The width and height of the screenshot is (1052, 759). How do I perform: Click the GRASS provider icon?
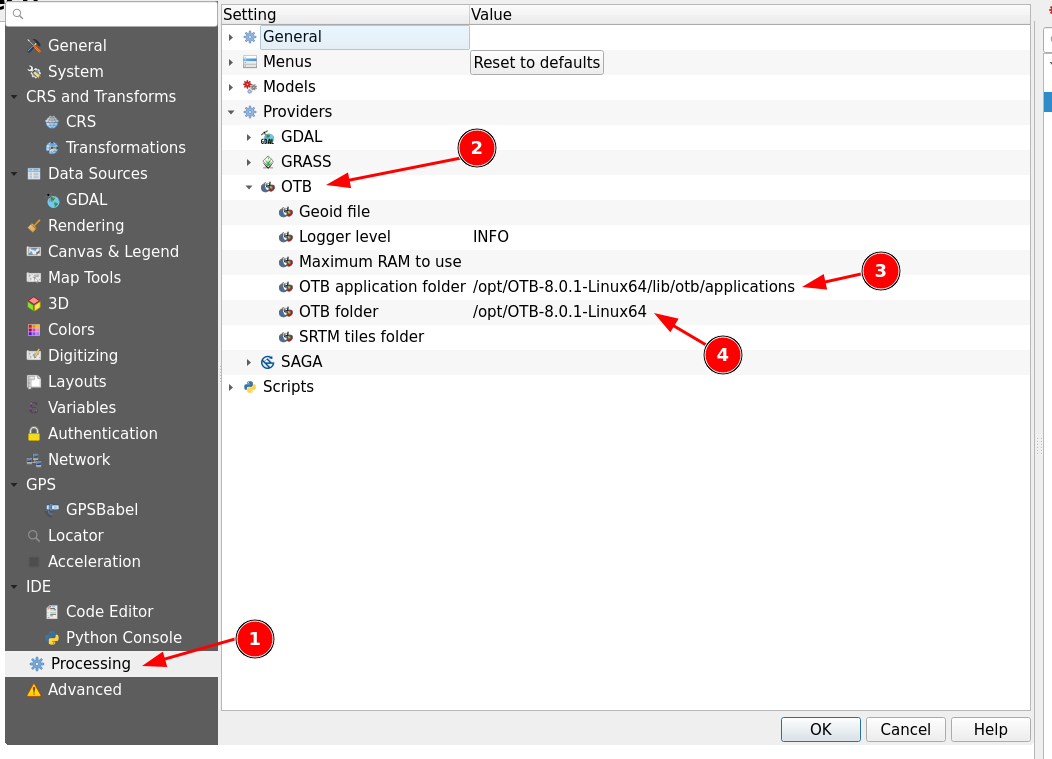pos(268,162)
